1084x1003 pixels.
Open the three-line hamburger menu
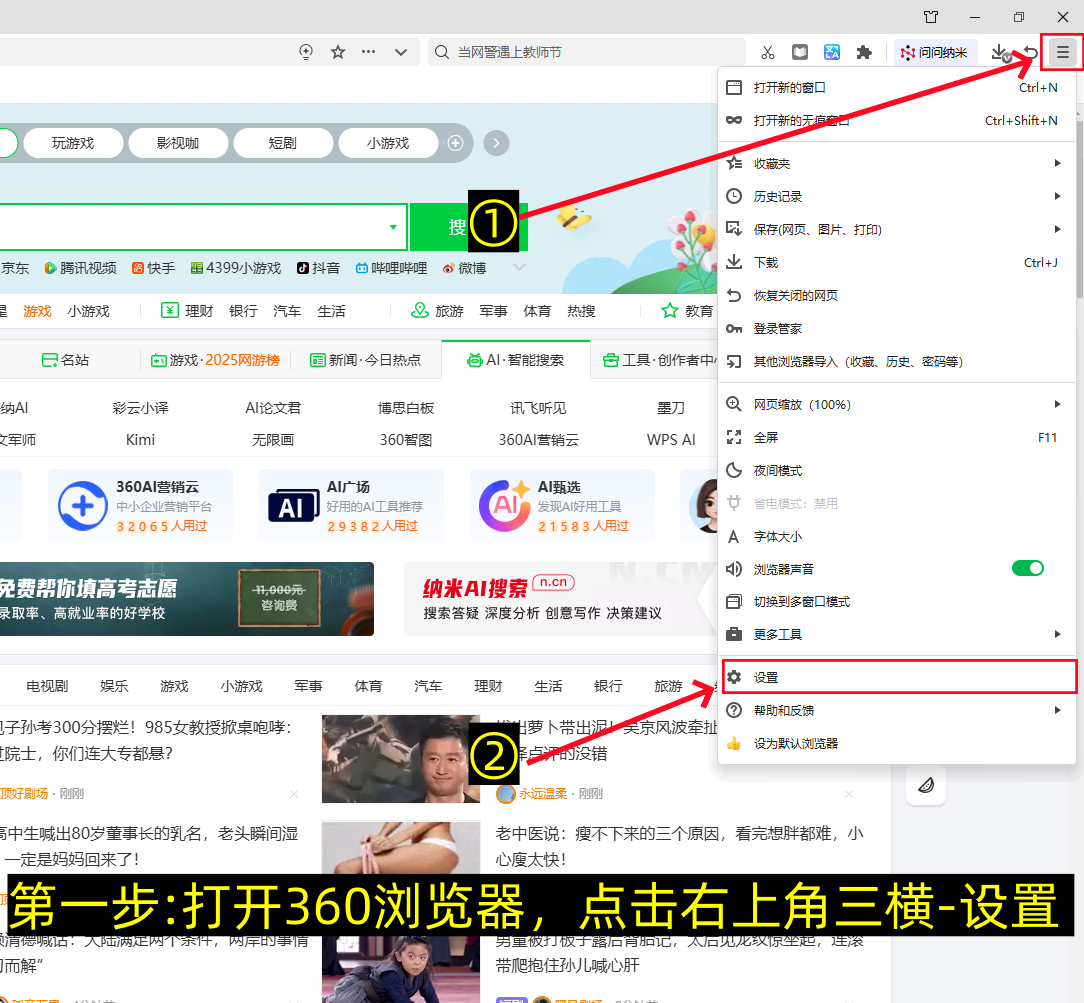[1060, 51]
